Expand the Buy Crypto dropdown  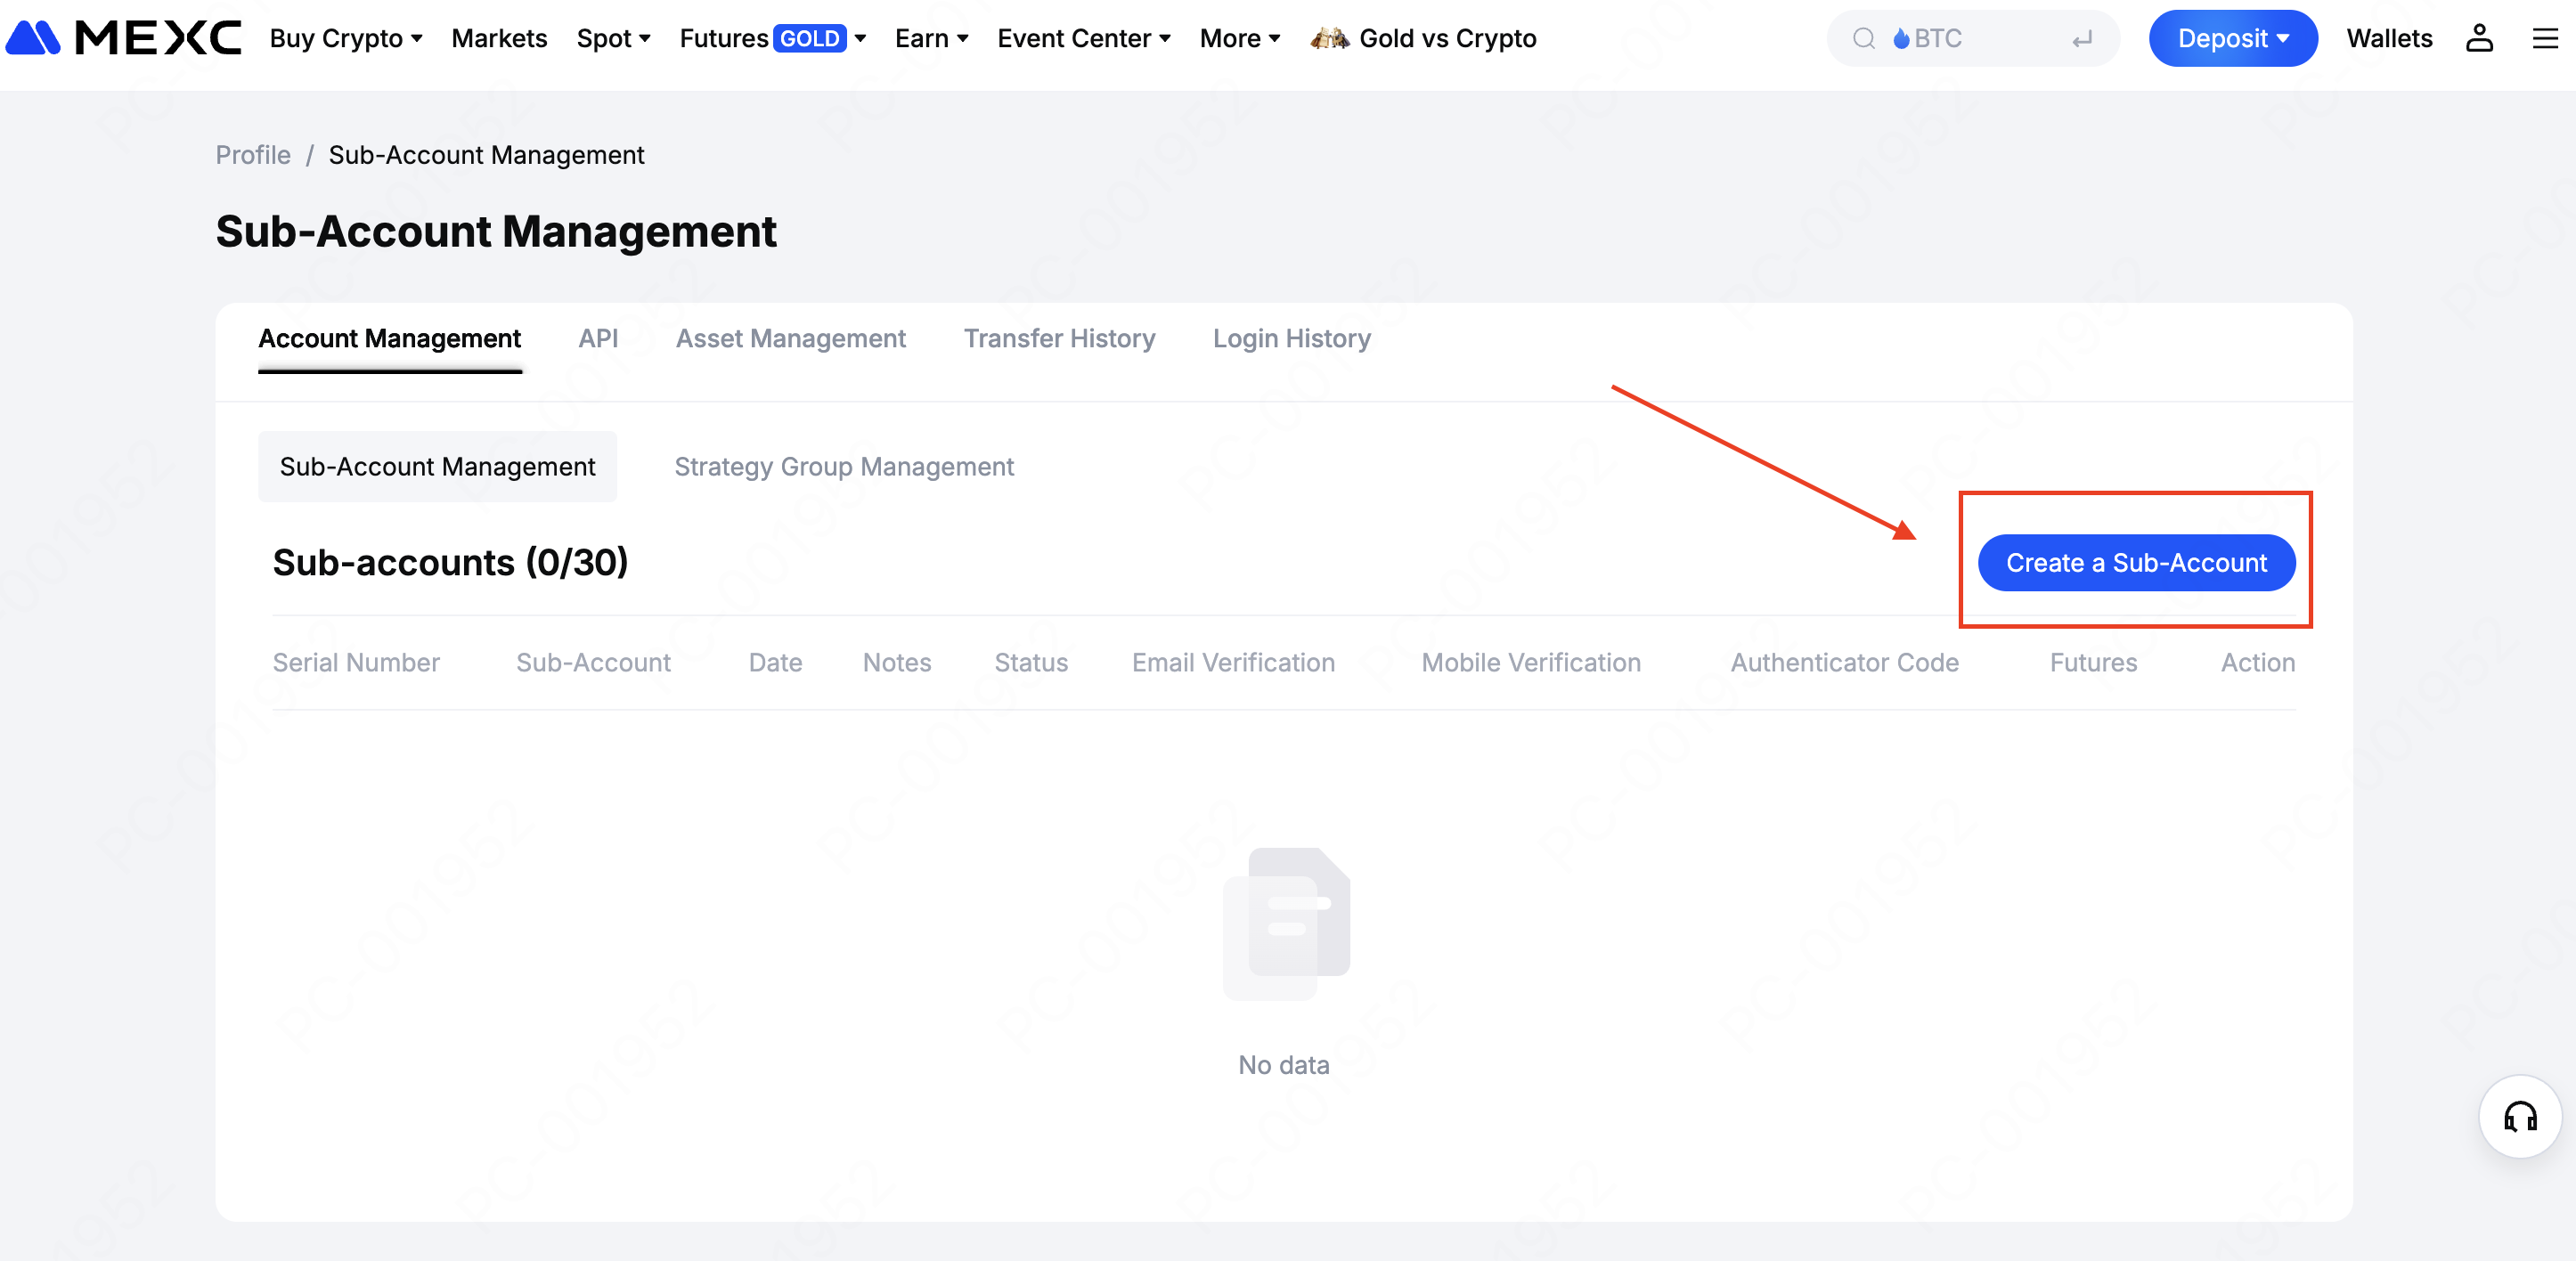coord(346,38)
